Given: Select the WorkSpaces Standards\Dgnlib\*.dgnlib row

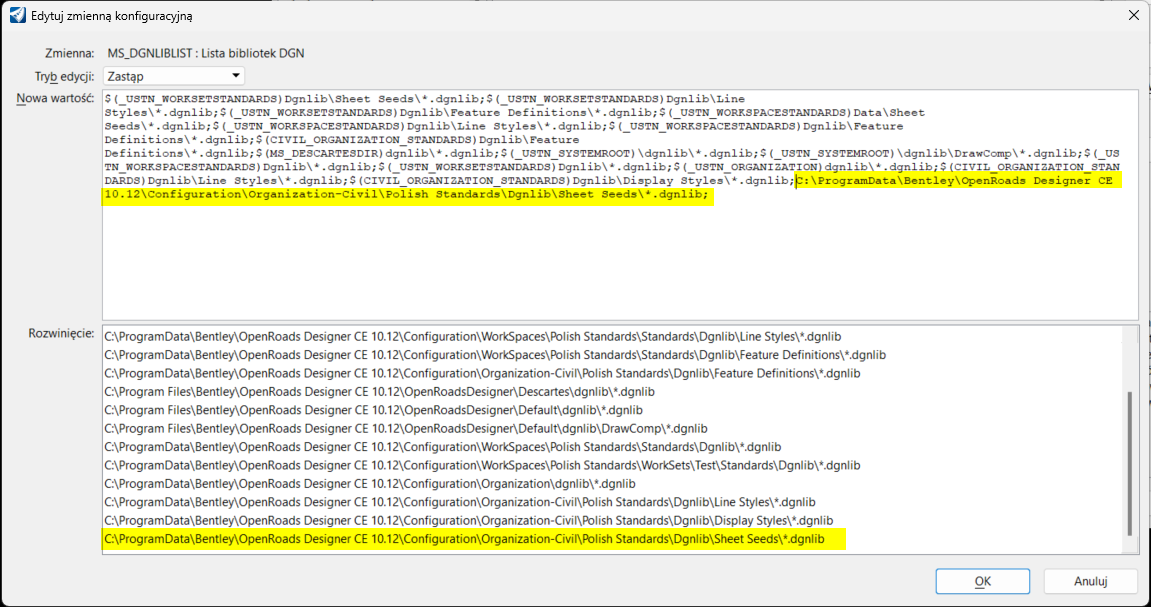Looking at the screenshot, I should [442, 447].
